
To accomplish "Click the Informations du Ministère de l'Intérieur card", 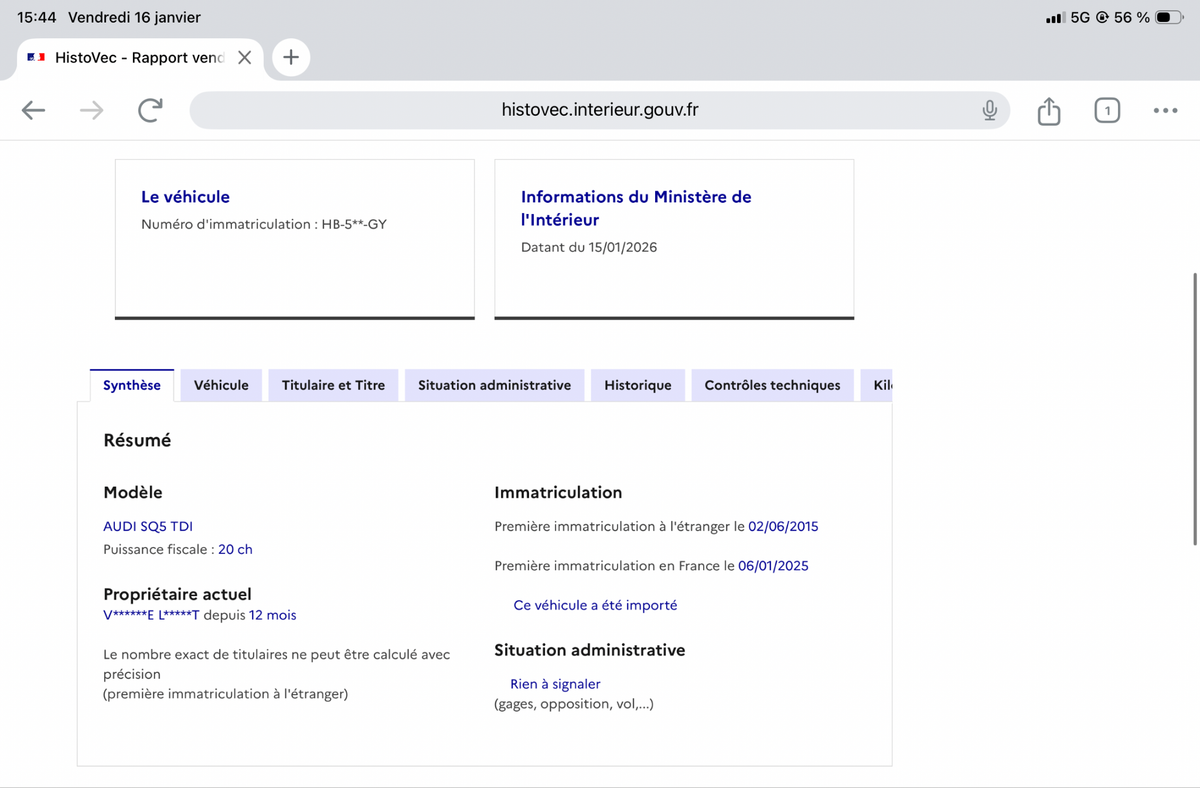I will tap(674, 238).
